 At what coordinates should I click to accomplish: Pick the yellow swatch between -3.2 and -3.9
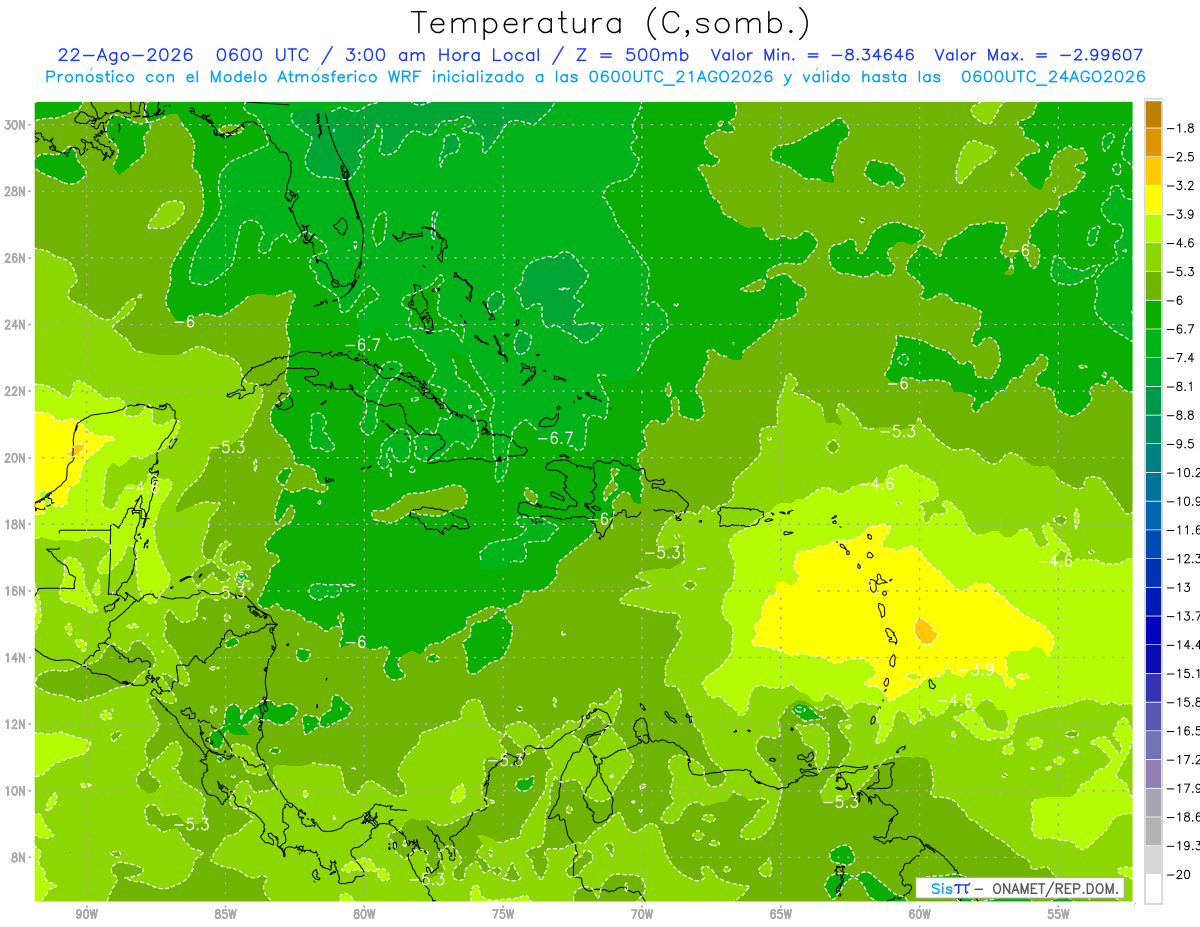(1153, 200)
